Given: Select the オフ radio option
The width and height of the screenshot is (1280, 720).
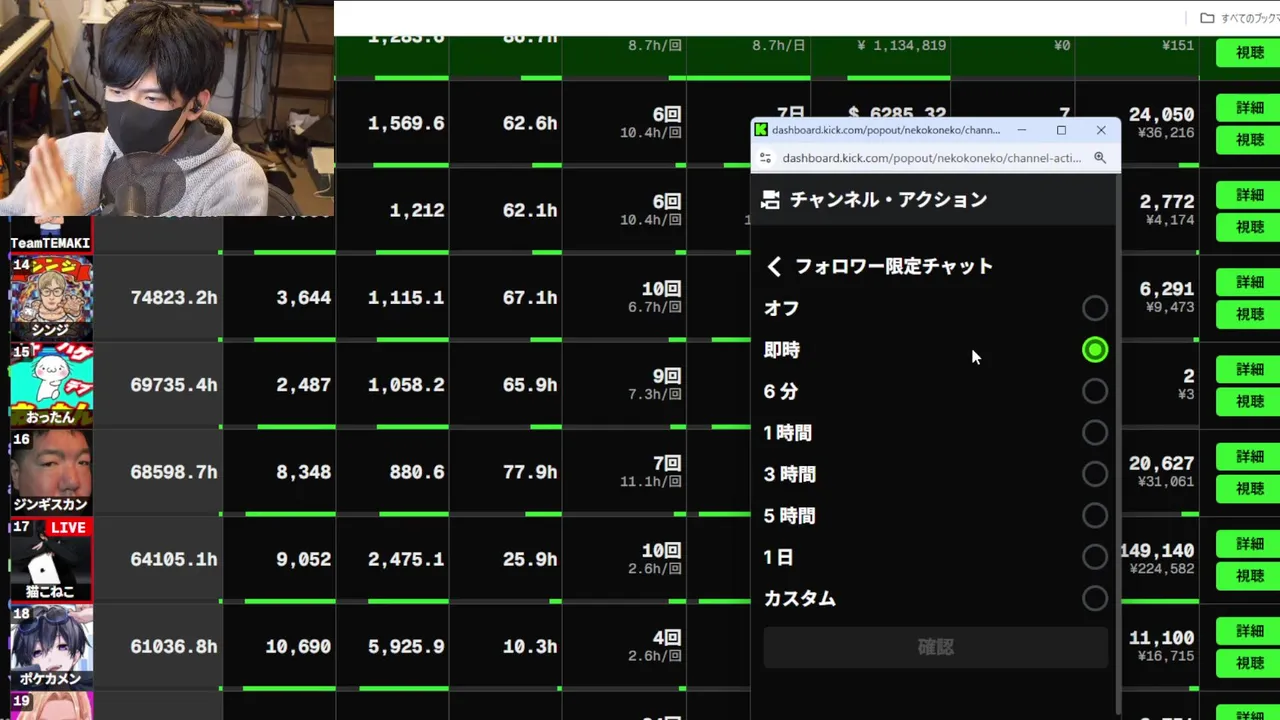Looking at the screenshot, I should coord(1095,308).
